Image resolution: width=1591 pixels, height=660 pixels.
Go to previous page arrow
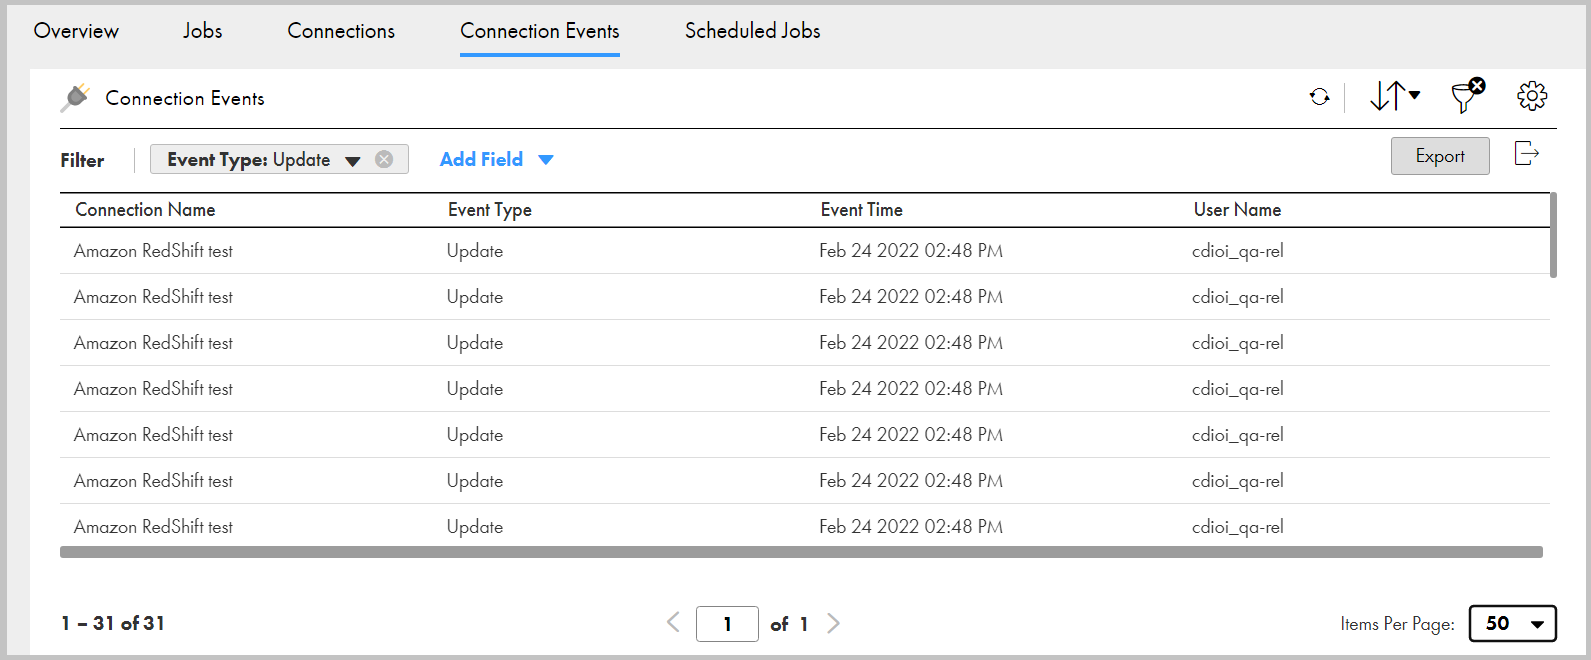click(673, 623)
